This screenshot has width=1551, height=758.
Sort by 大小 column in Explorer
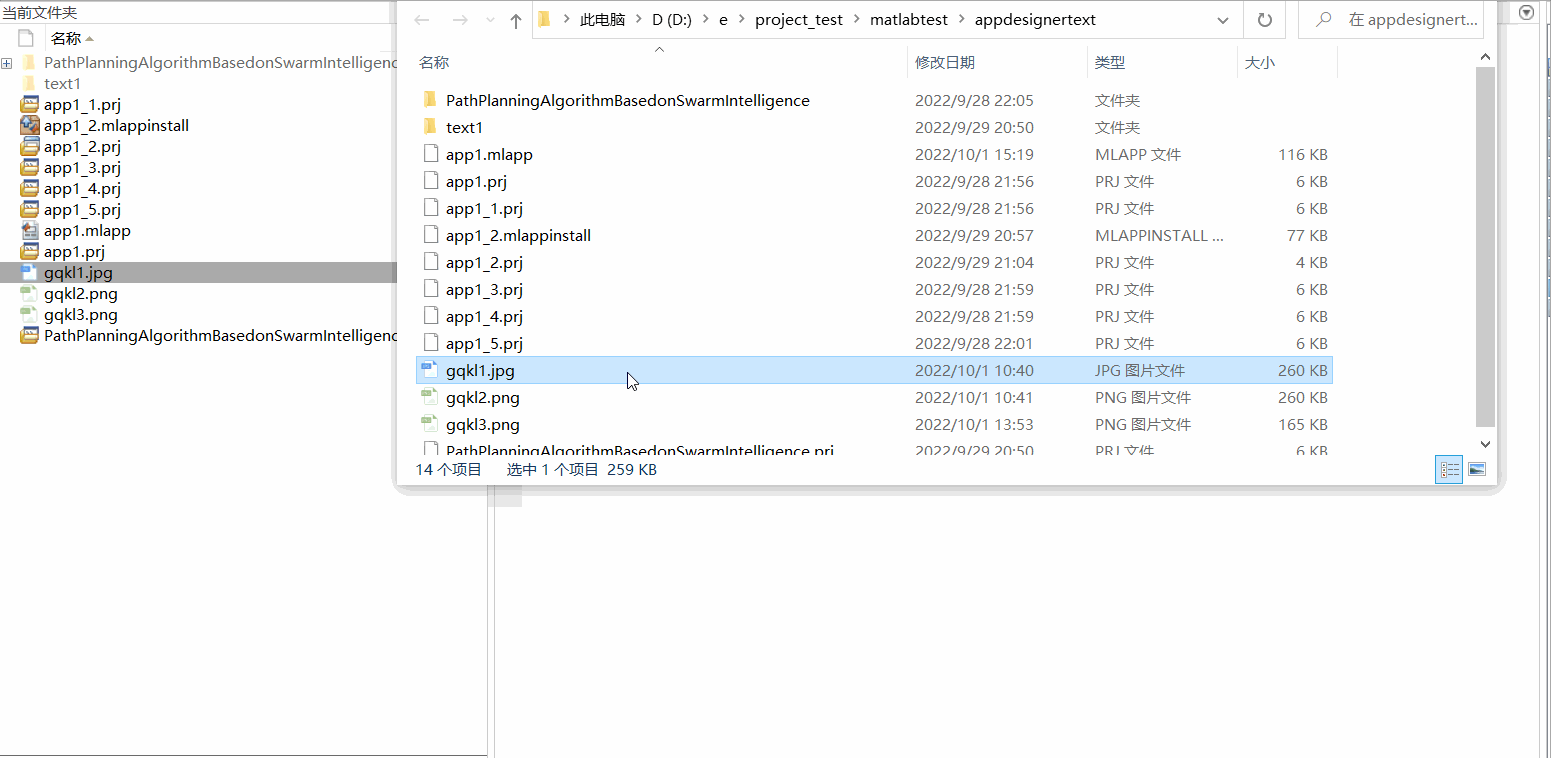pos(1260,62)
